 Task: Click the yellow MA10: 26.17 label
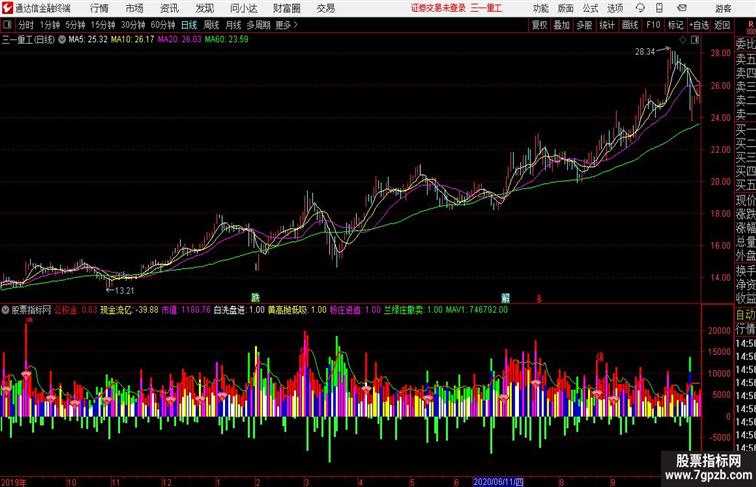tap(132, 40)
